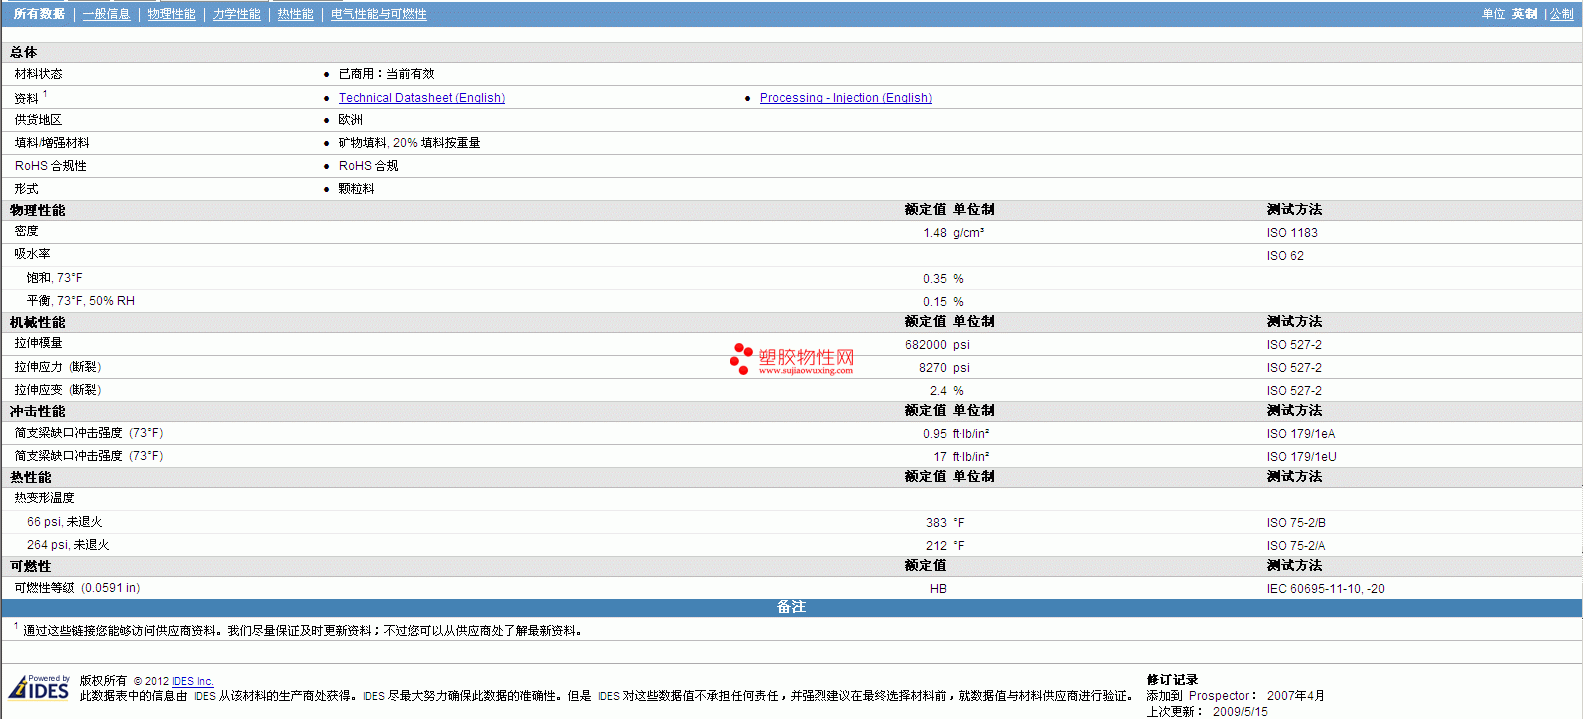Click the revision date 2007年4月
The width and height of the screenshot is (1583, 719).
tap(1295, 696)
